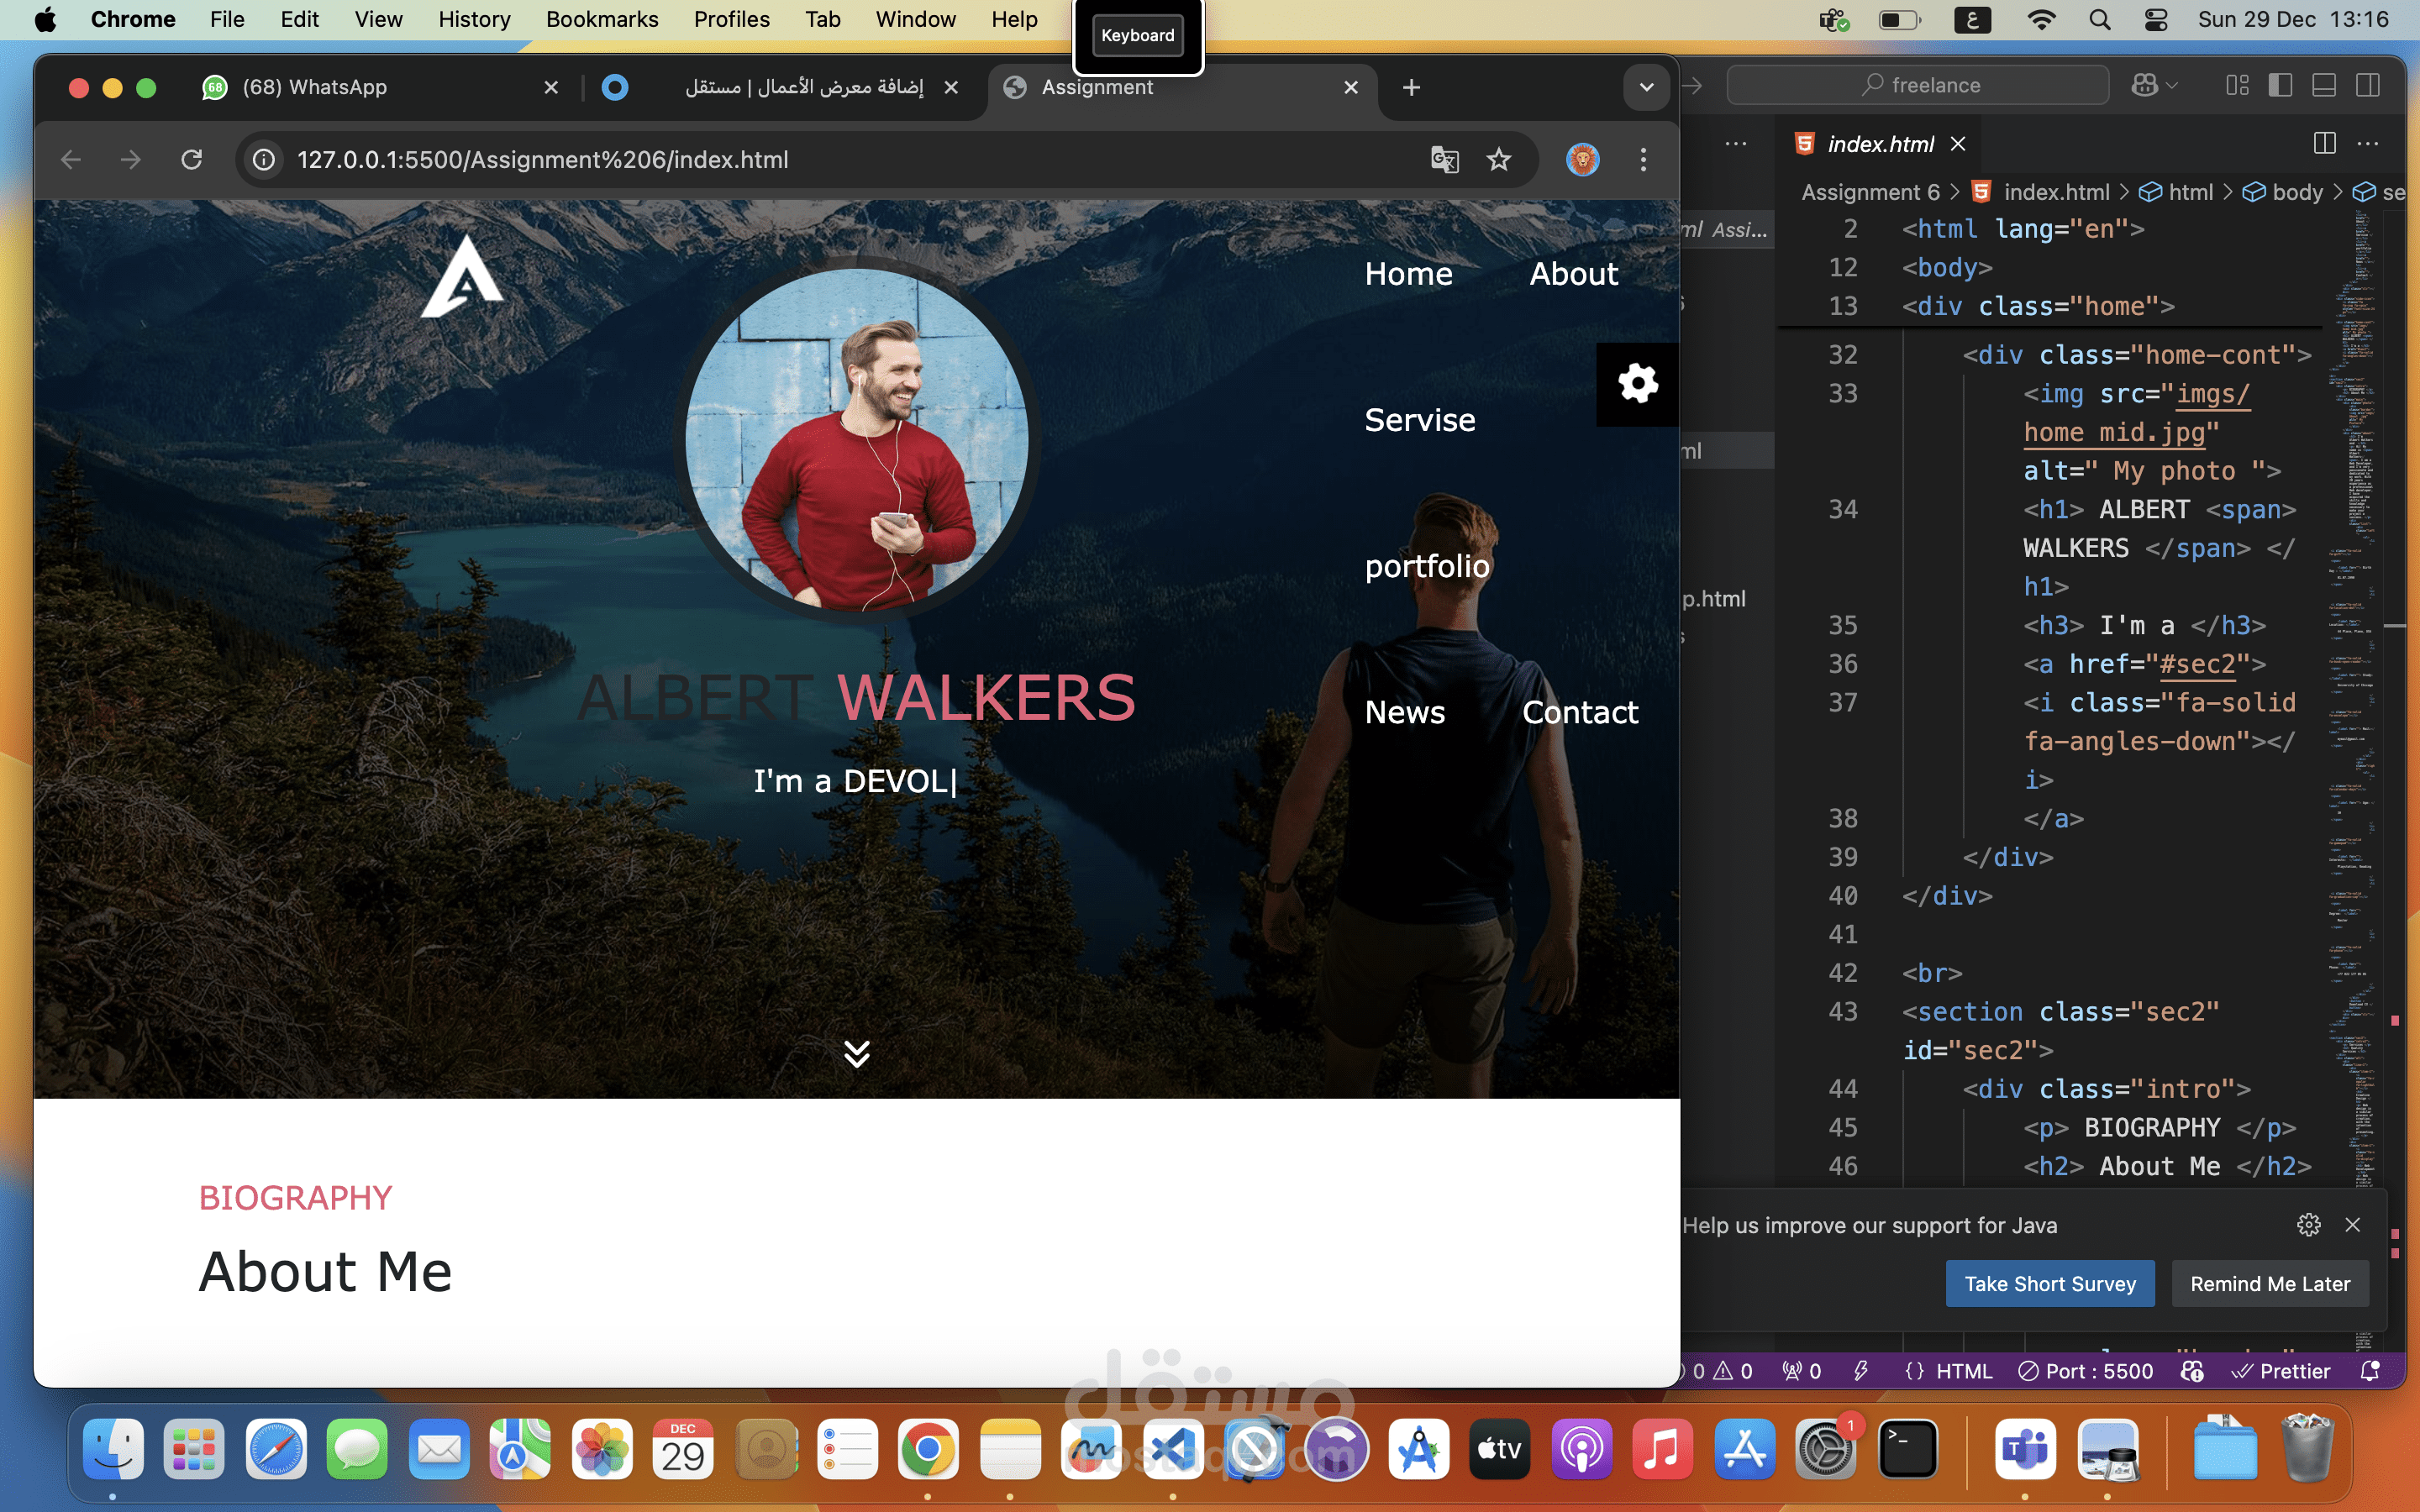Viewport: 2420px width, 1512px height.
Task: Click the lightning bolt icon in the status bar
Action: (1861, 1371)
